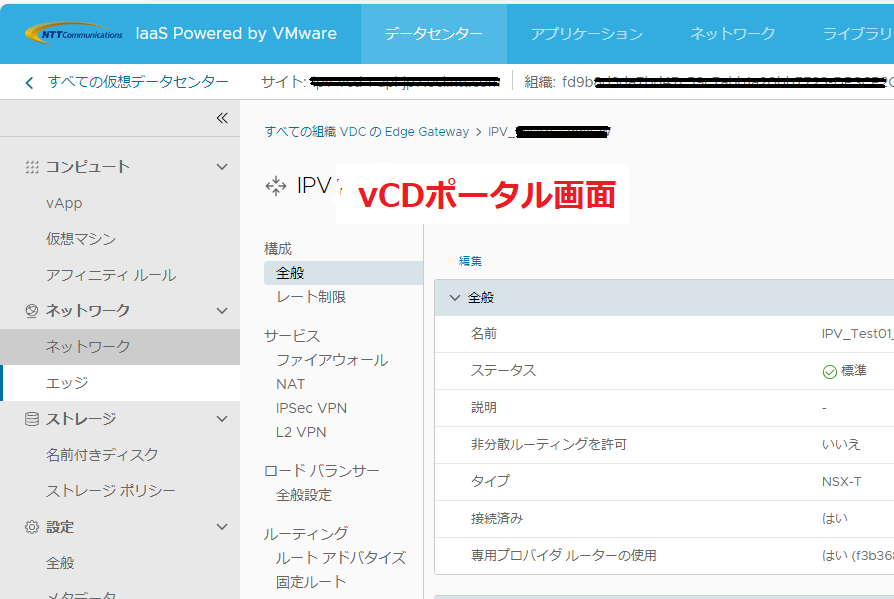Viewport: 894px width, 599px height.
Task: Open the アプリケーション top tab
Action: (587, 34)
